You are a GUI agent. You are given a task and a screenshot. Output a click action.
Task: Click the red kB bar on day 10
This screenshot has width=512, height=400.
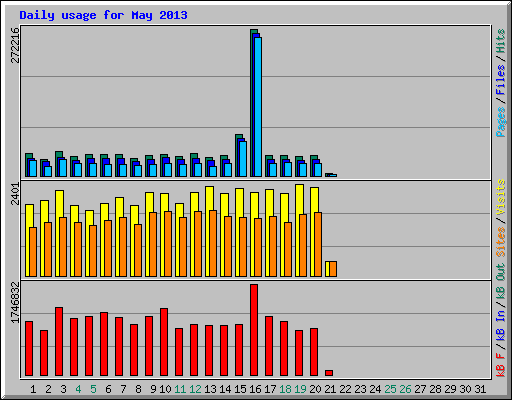[x=164, y=342]
